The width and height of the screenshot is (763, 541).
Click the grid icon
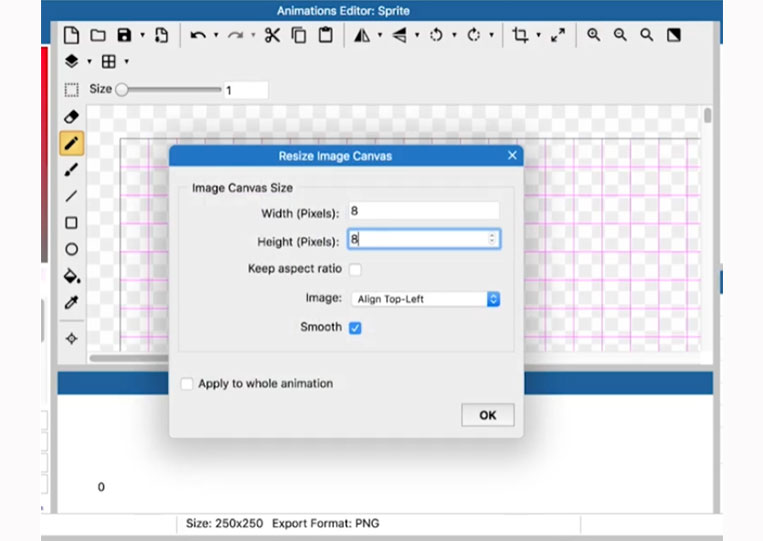point(109,61)
